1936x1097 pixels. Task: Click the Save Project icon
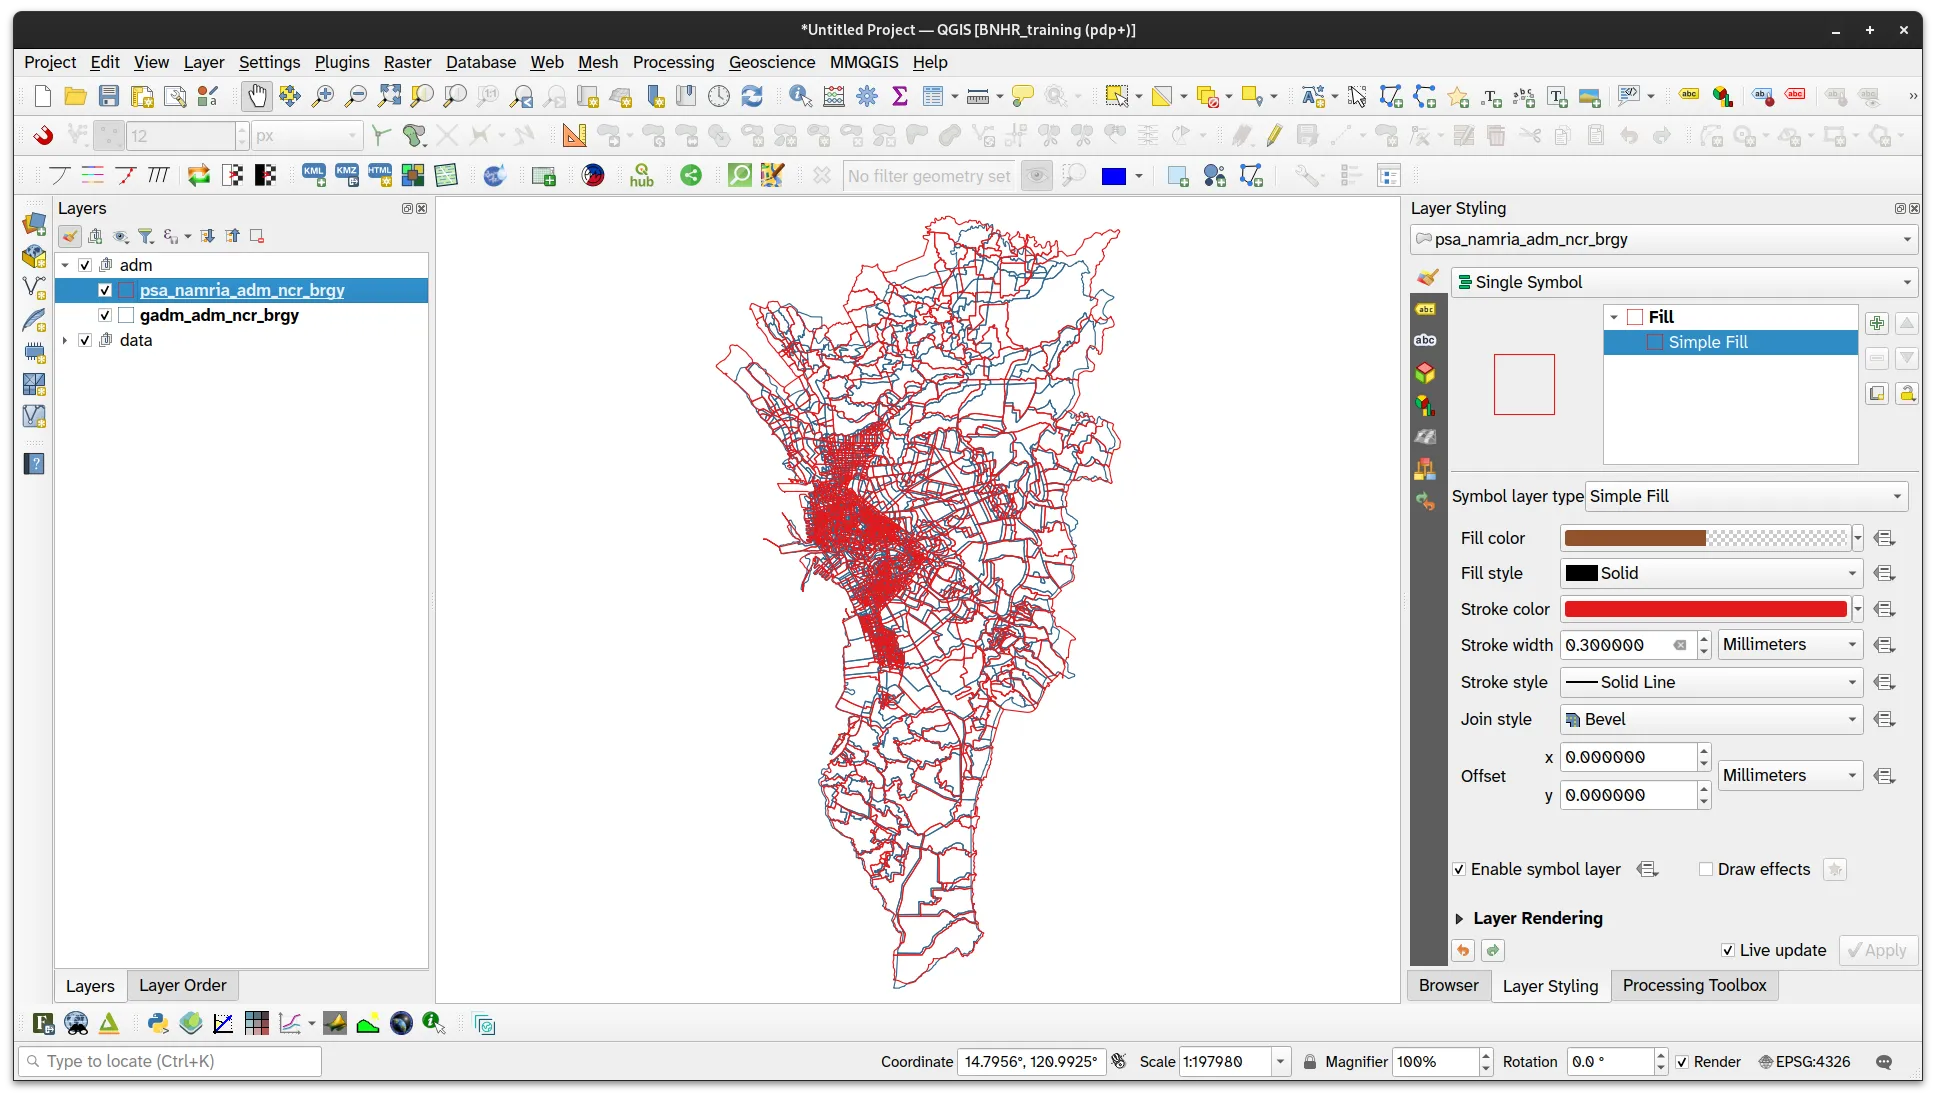(x=109, y=96)
